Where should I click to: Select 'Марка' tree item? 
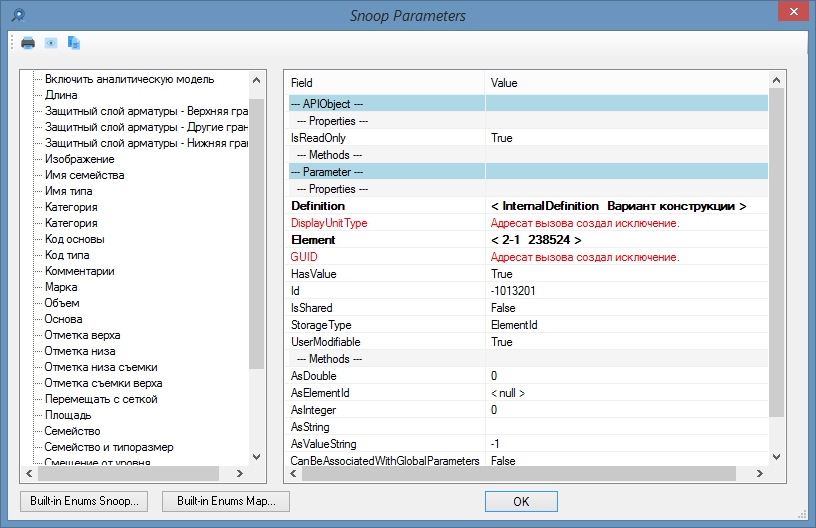click(x=61, y=287)
